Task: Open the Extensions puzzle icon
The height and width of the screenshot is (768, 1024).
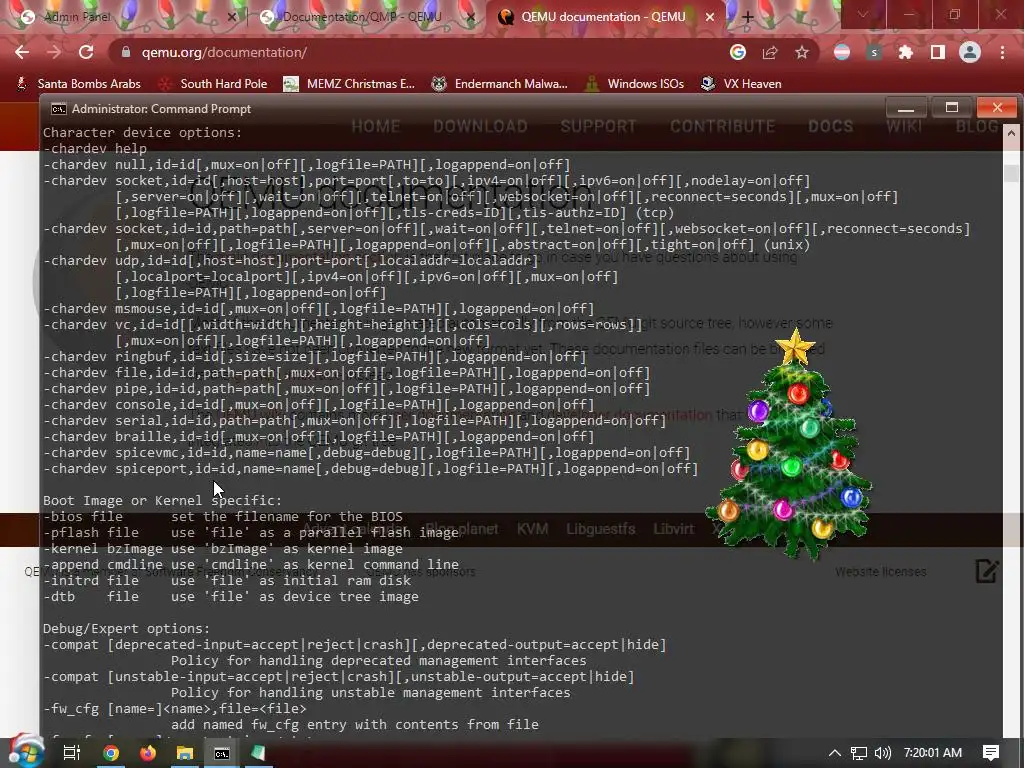Action: [906, 52]
